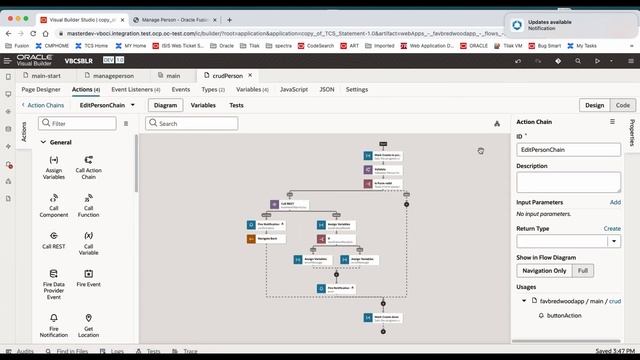Screen dimensions: 640x360
Task: Edit the action chain ID field
Action: pos(568,150)
